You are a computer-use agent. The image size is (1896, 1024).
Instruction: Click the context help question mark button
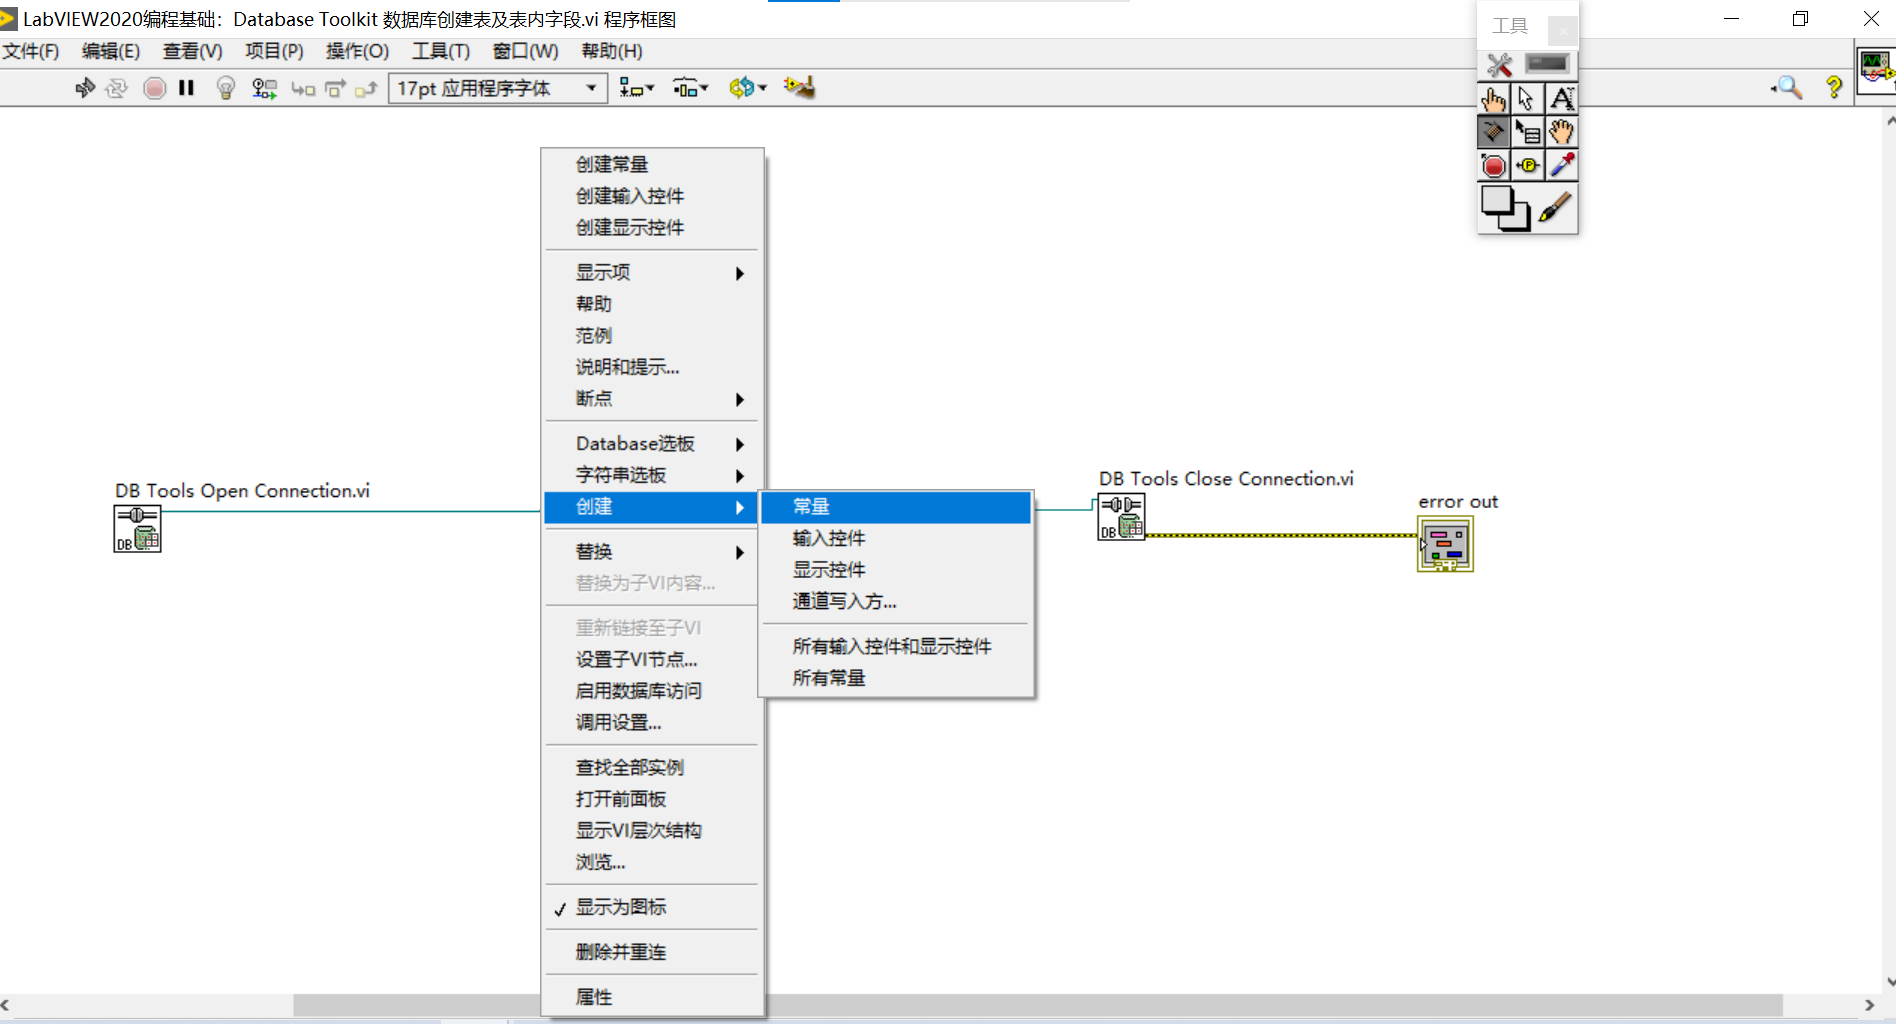pyautogui.click(x=1833, y=87)
